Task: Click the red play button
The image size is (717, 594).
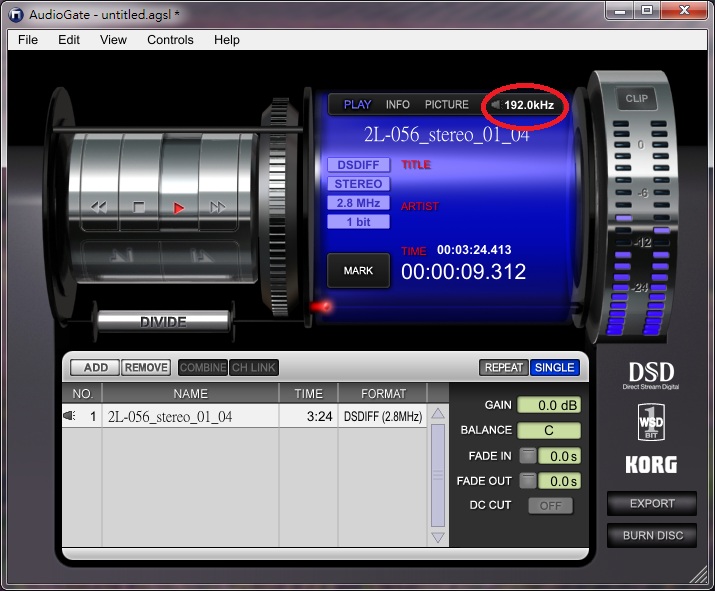Action: click(x=178, y=209)
